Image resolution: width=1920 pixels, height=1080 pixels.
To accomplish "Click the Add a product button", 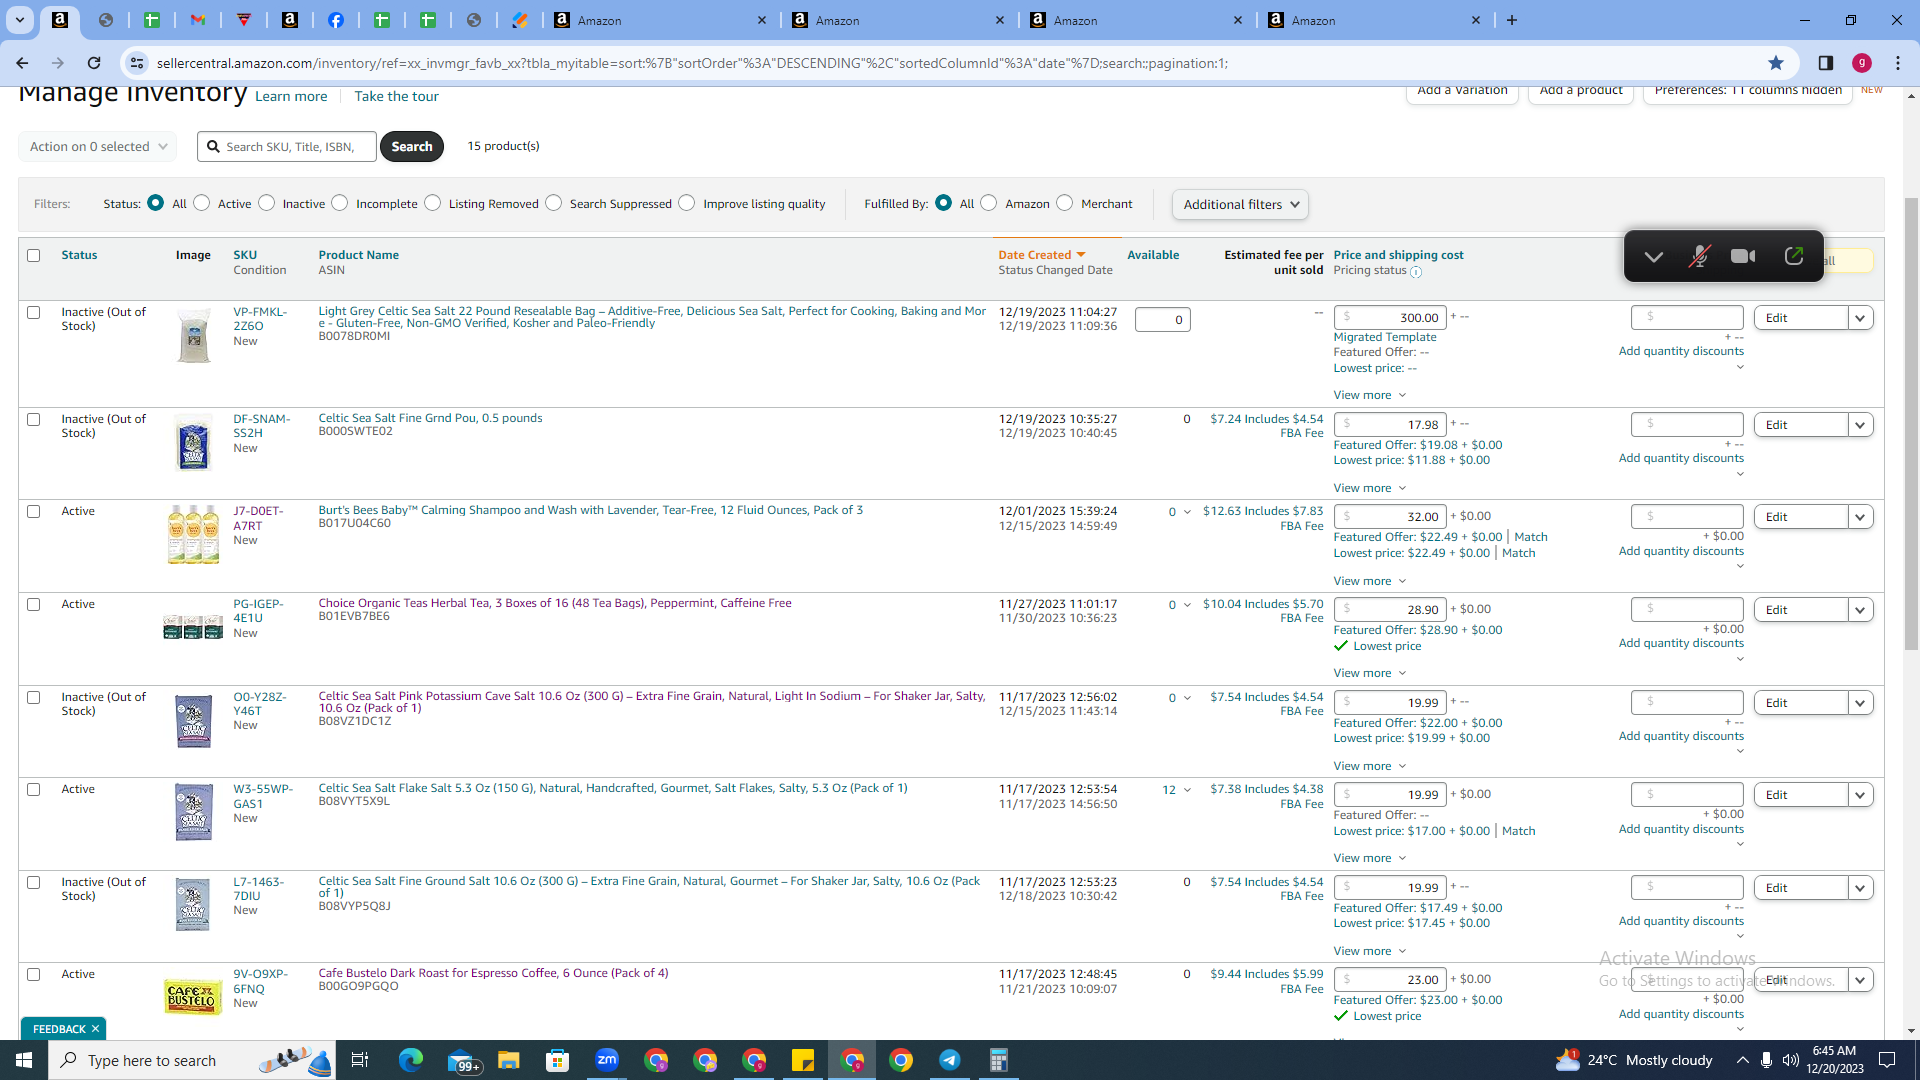I will coord(1581,91).
